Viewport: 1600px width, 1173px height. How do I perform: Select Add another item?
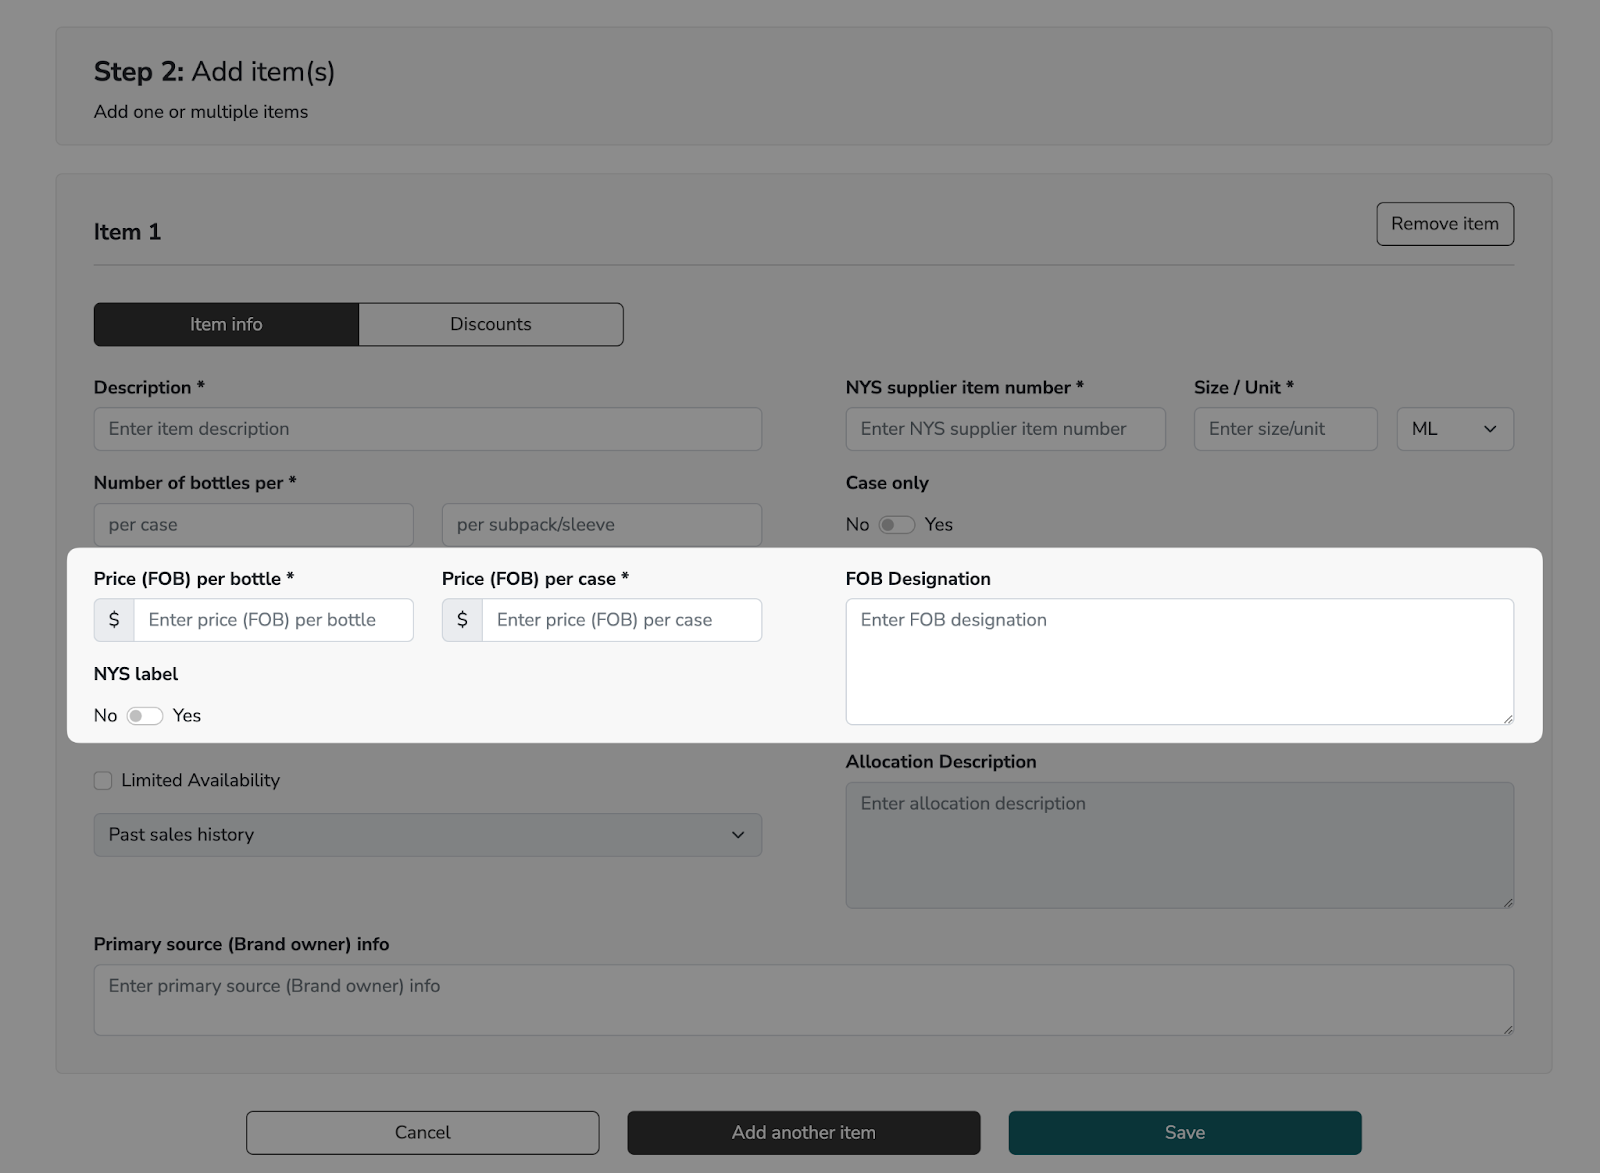coord(803,1132)
